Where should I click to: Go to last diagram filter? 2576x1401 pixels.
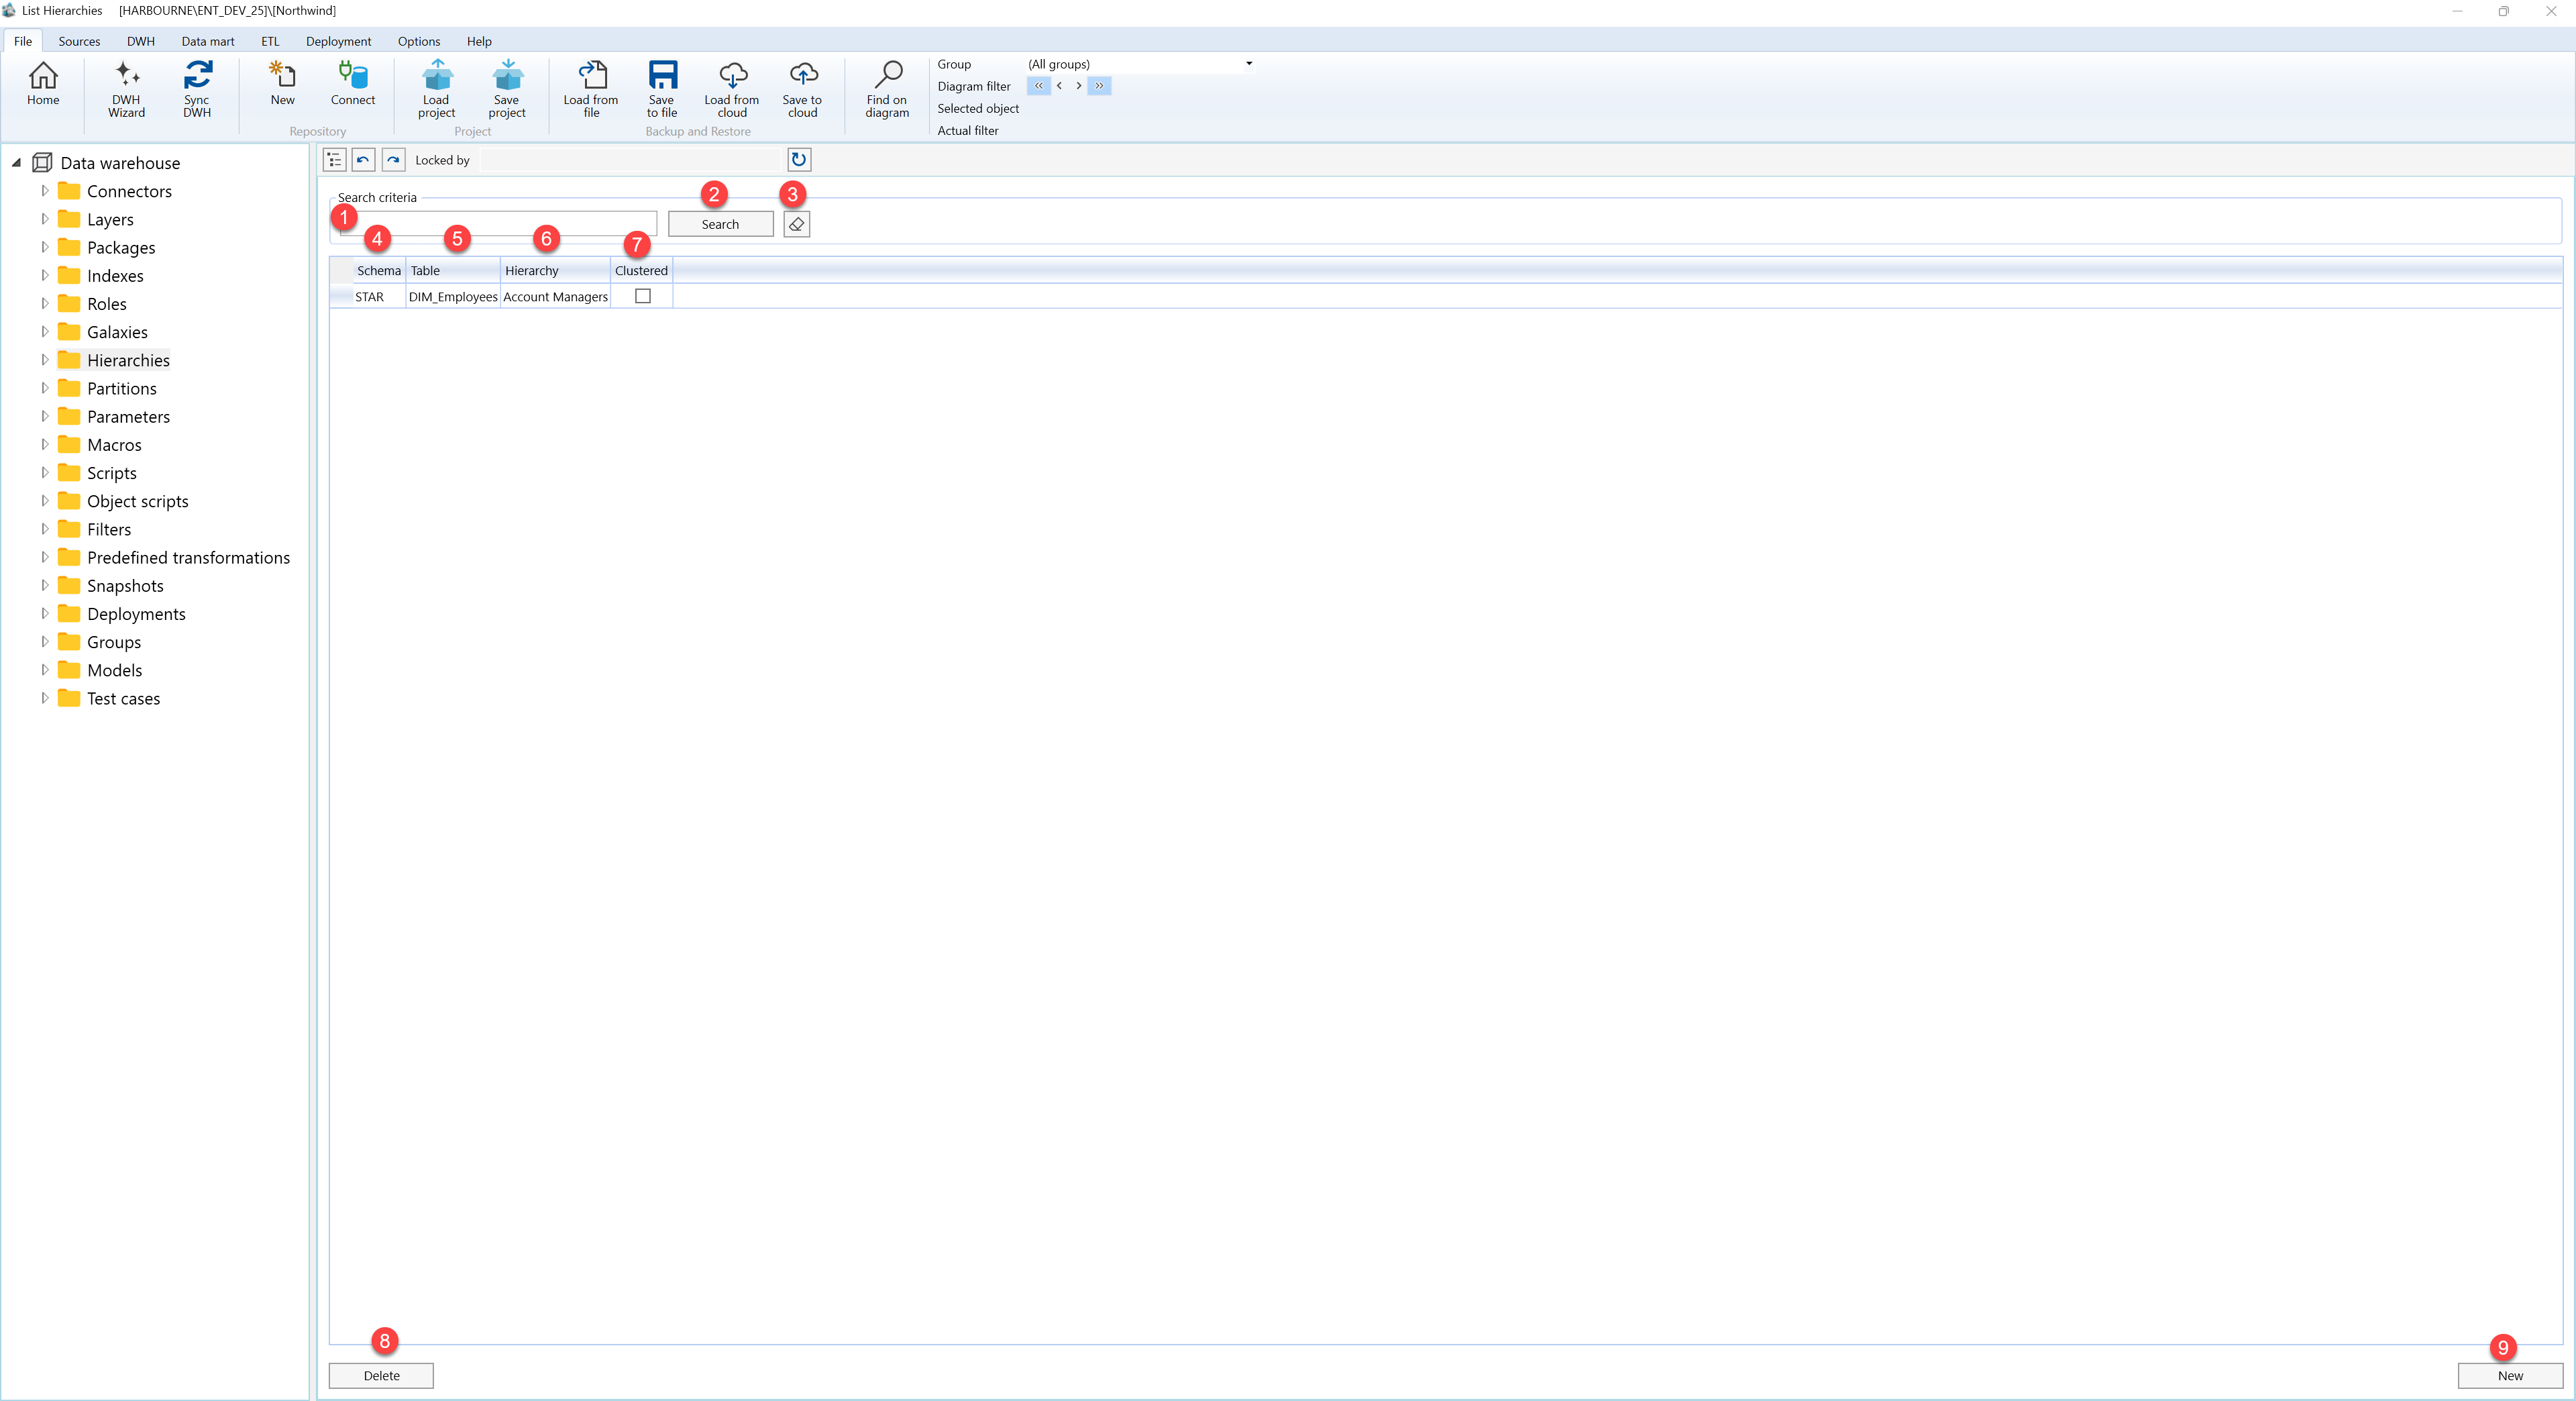click(1099, 86)
